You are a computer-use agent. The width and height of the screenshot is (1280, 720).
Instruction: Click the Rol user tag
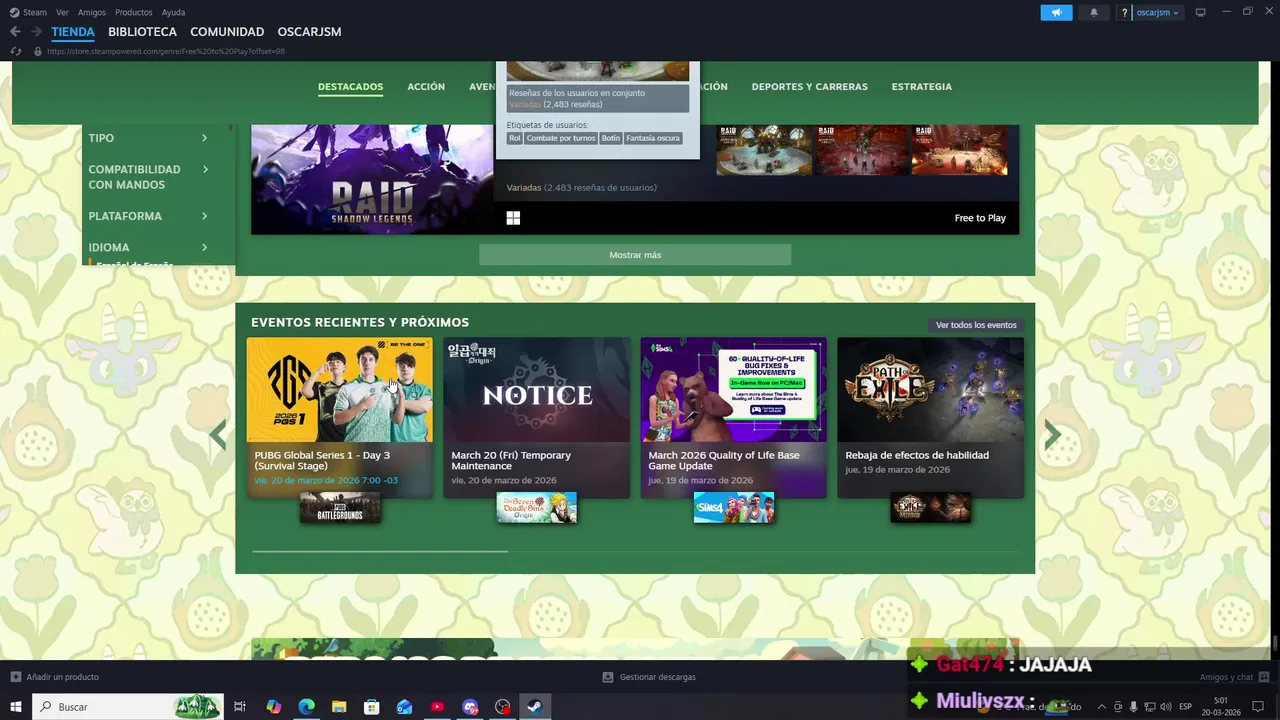(515, 138)
